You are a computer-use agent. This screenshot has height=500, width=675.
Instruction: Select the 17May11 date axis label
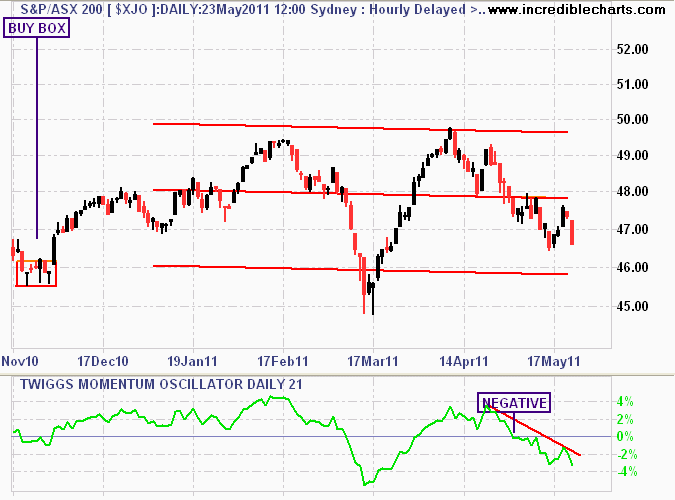(x=554, y=361)
